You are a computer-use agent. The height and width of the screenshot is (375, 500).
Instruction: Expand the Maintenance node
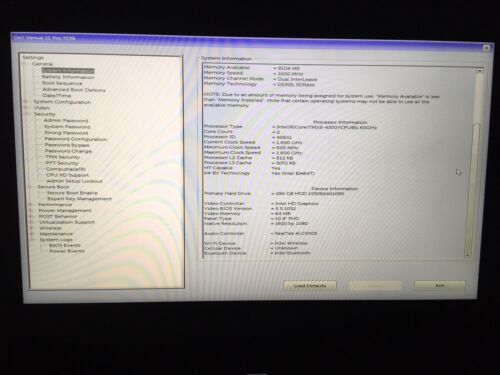(x=32, y=234)
